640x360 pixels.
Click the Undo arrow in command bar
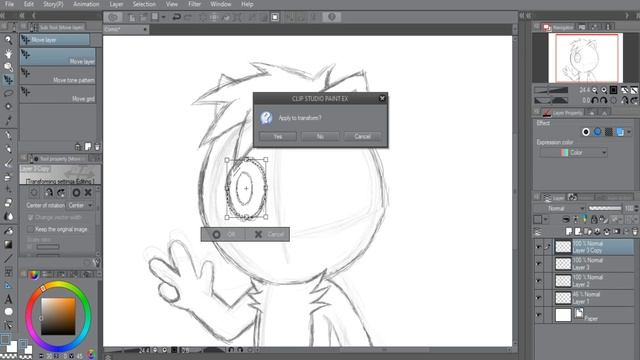coord(176,17)
